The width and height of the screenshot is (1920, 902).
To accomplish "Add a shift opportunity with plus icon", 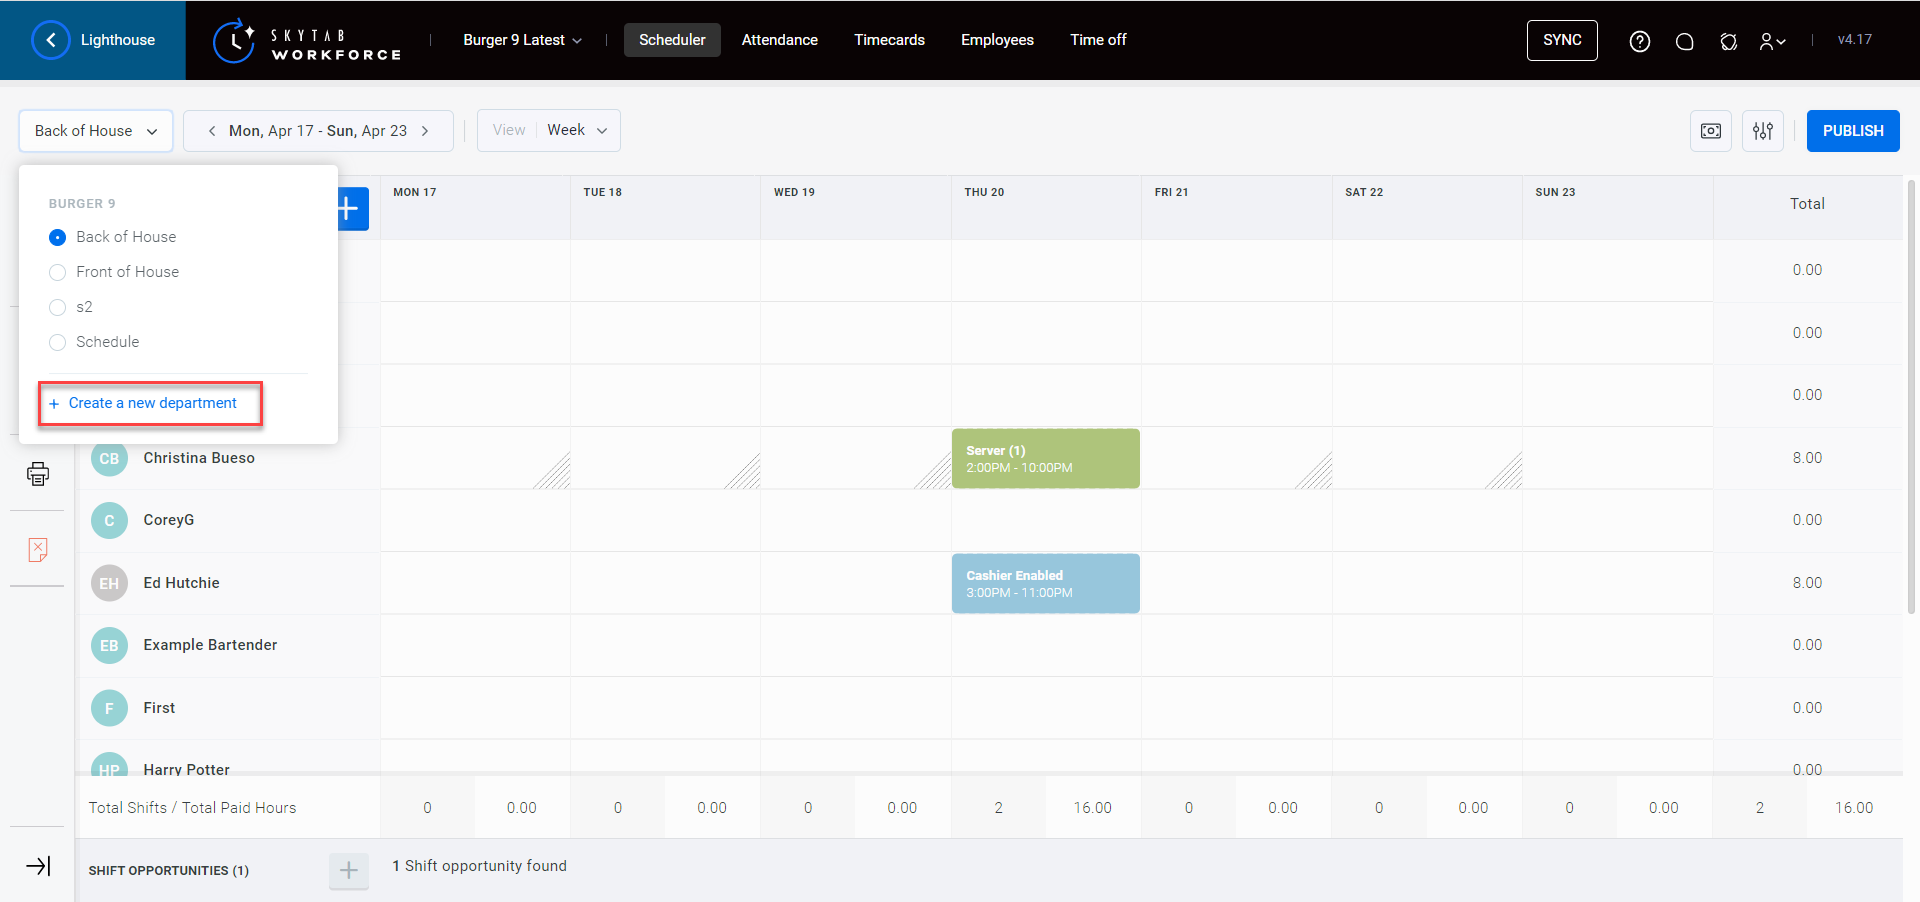I will tap(348, 870).
